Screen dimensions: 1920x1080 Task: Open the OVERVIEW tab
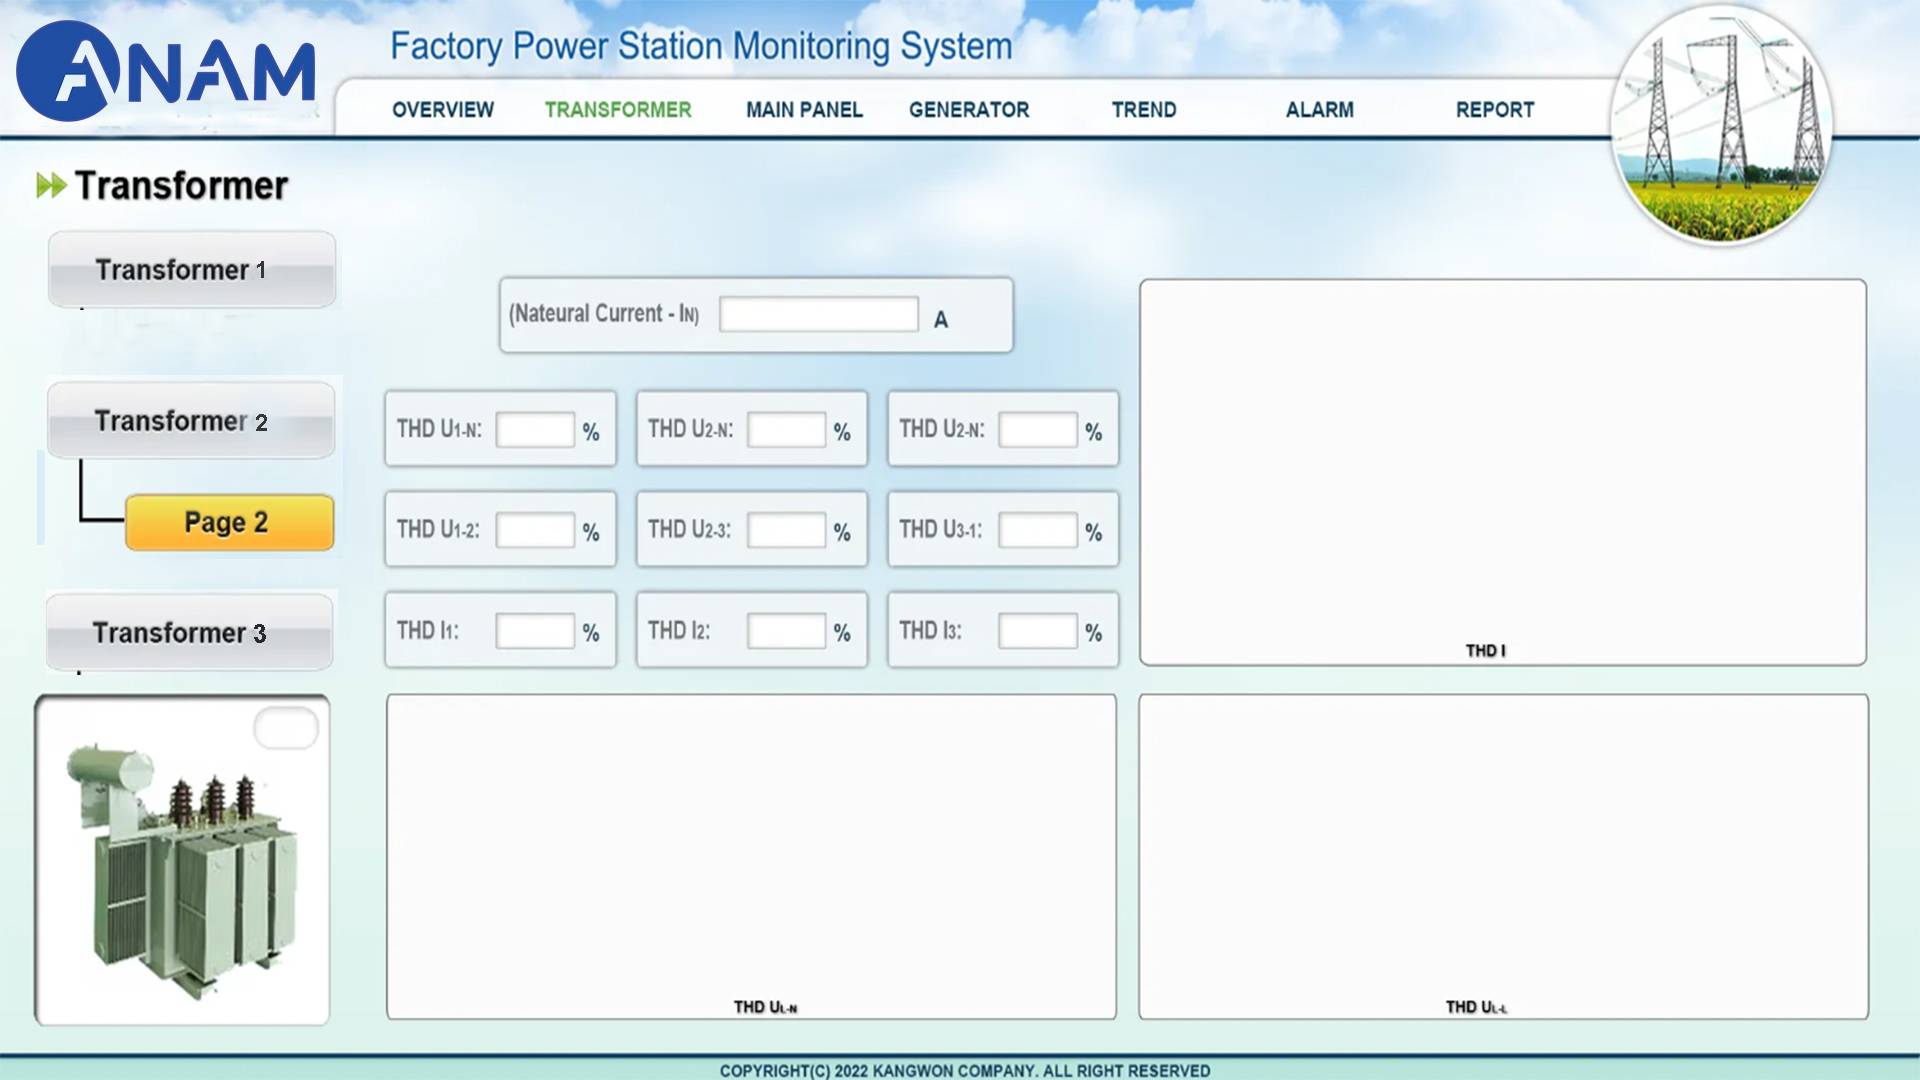click(442, 110)
